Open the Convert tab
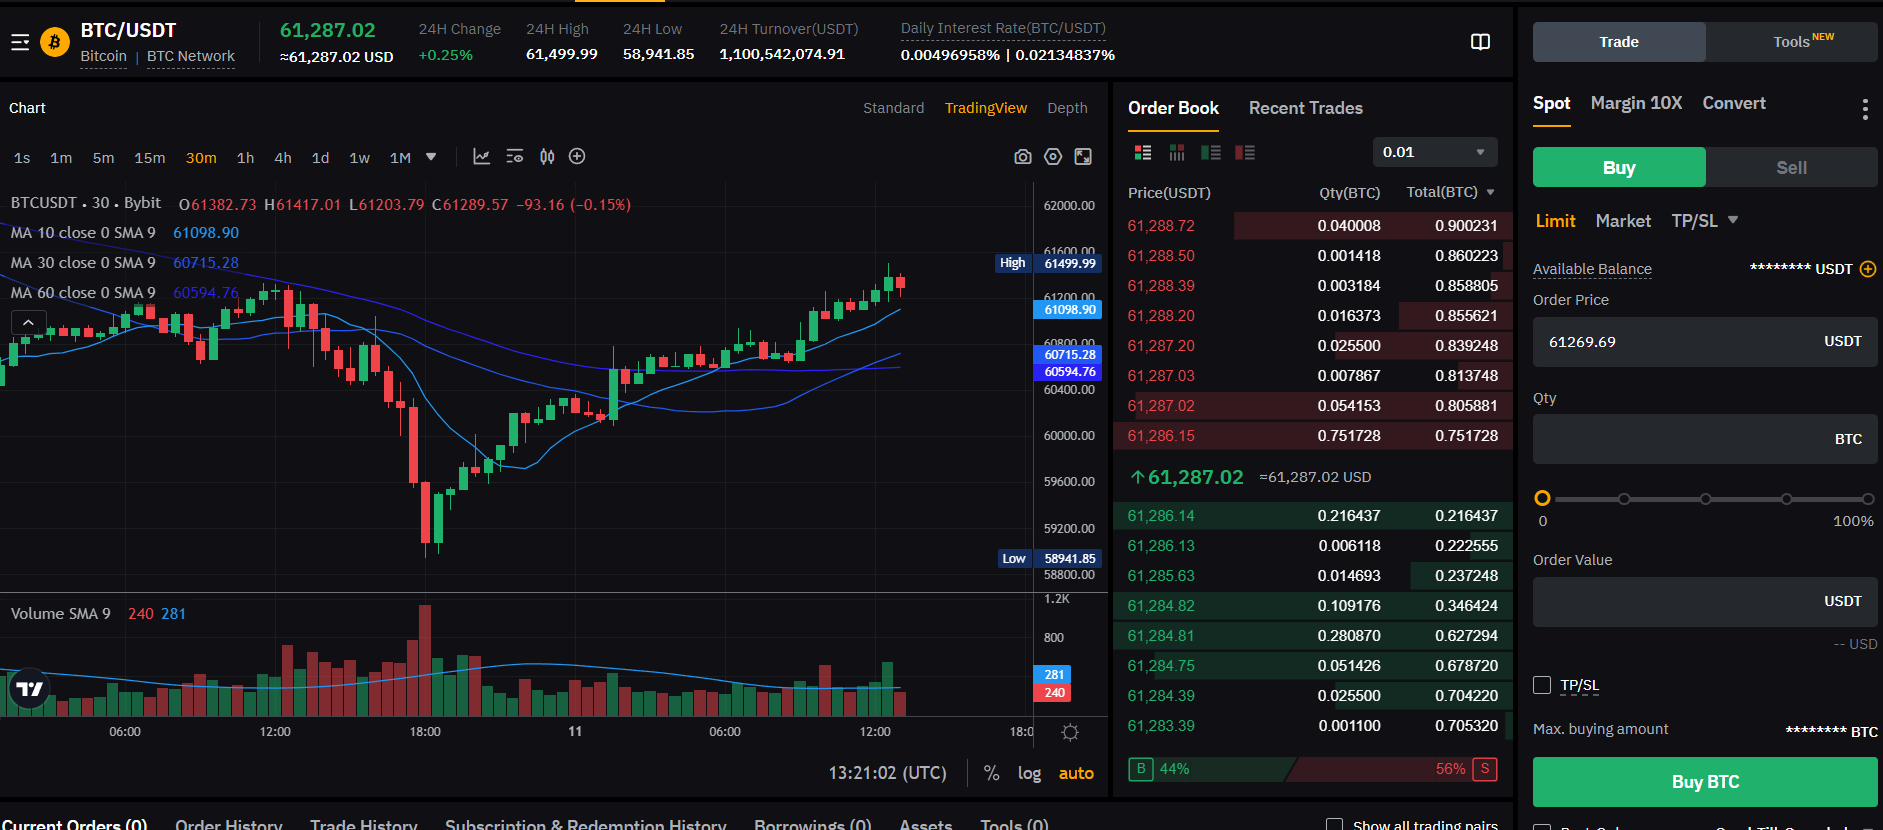Image resolution: width=1883 pixels, height=830 pixels. (1734, 103)
